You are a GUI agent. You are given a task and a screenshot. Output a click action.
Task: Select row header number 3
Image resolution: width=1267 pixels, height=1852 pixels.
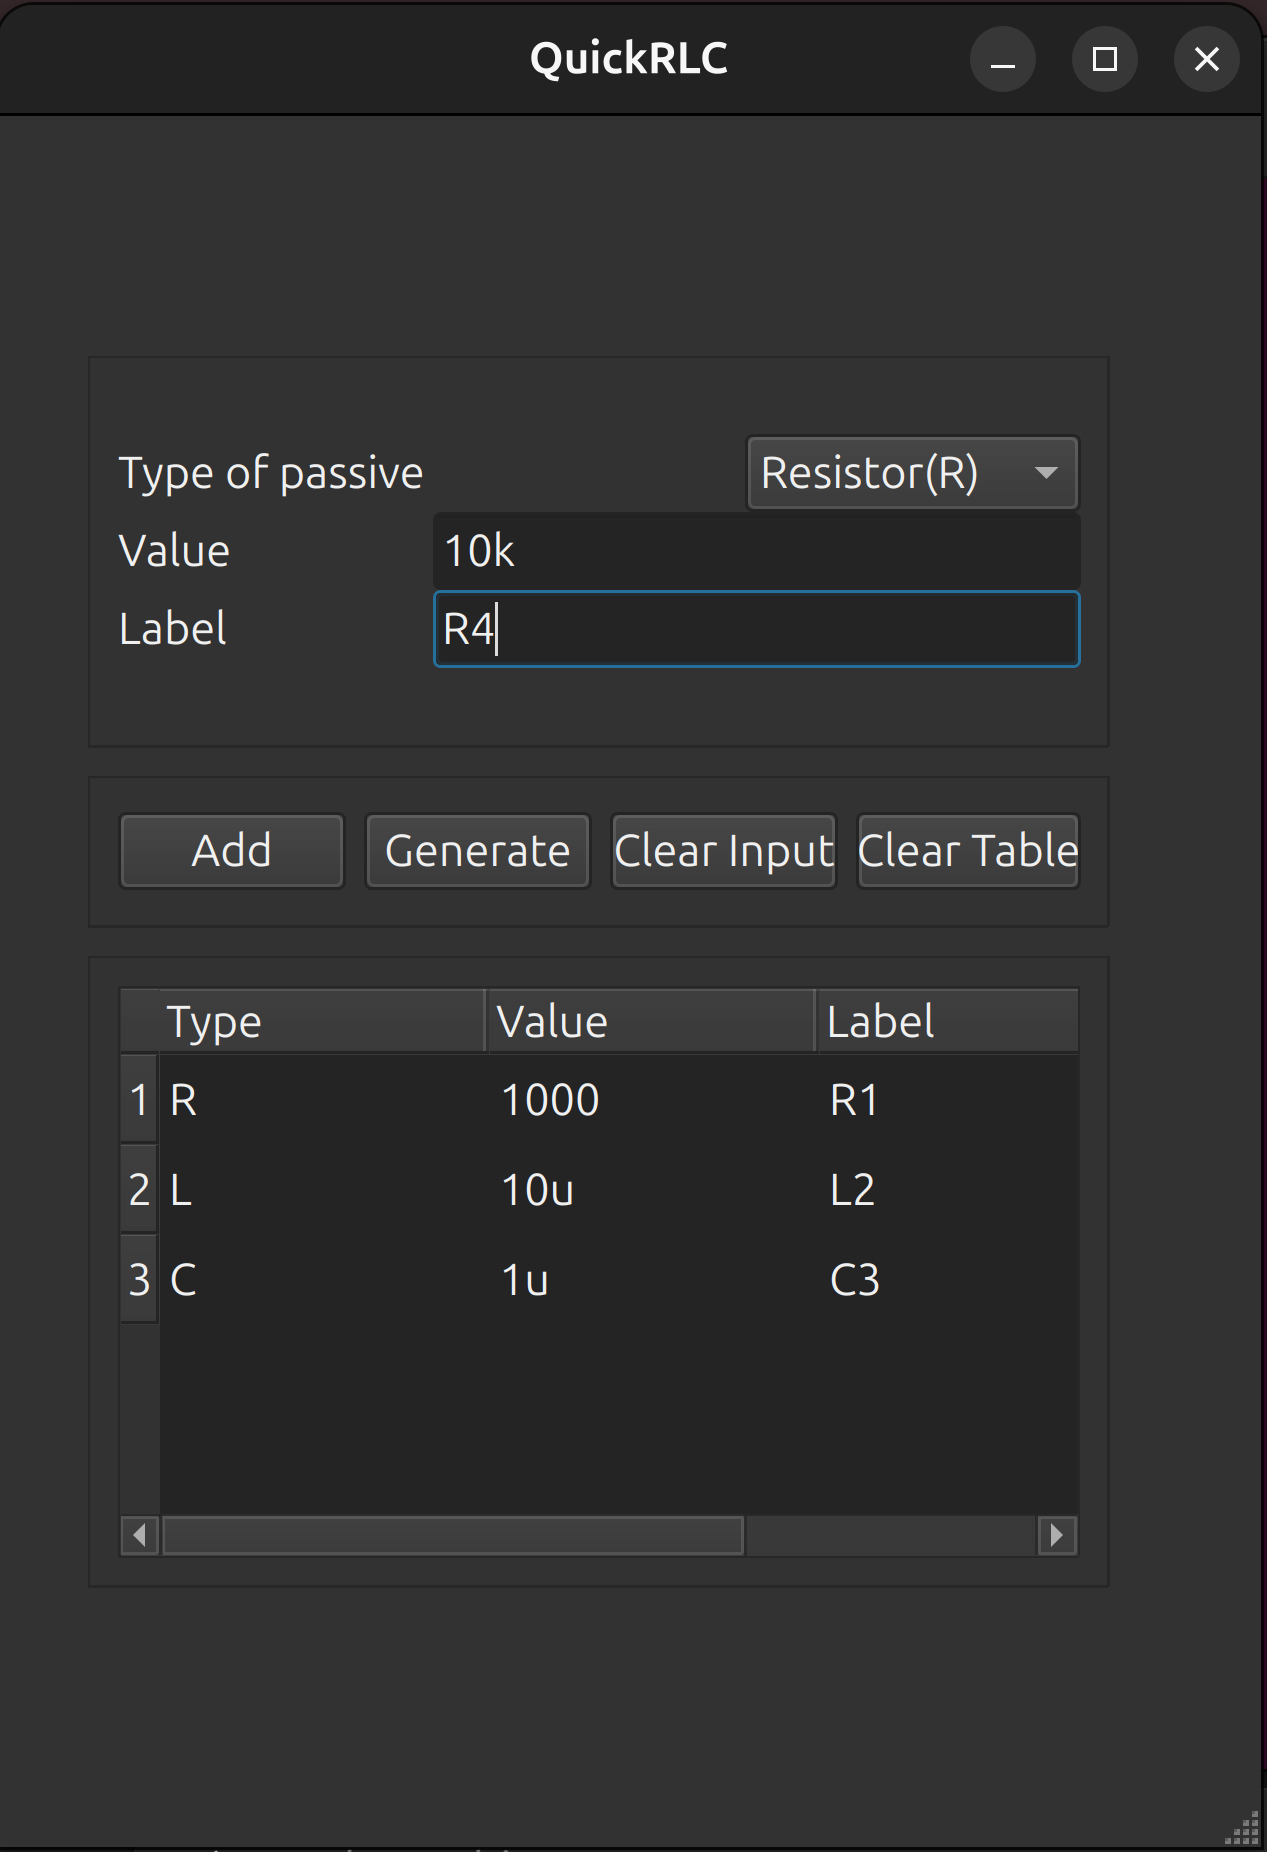point(139,1280)
